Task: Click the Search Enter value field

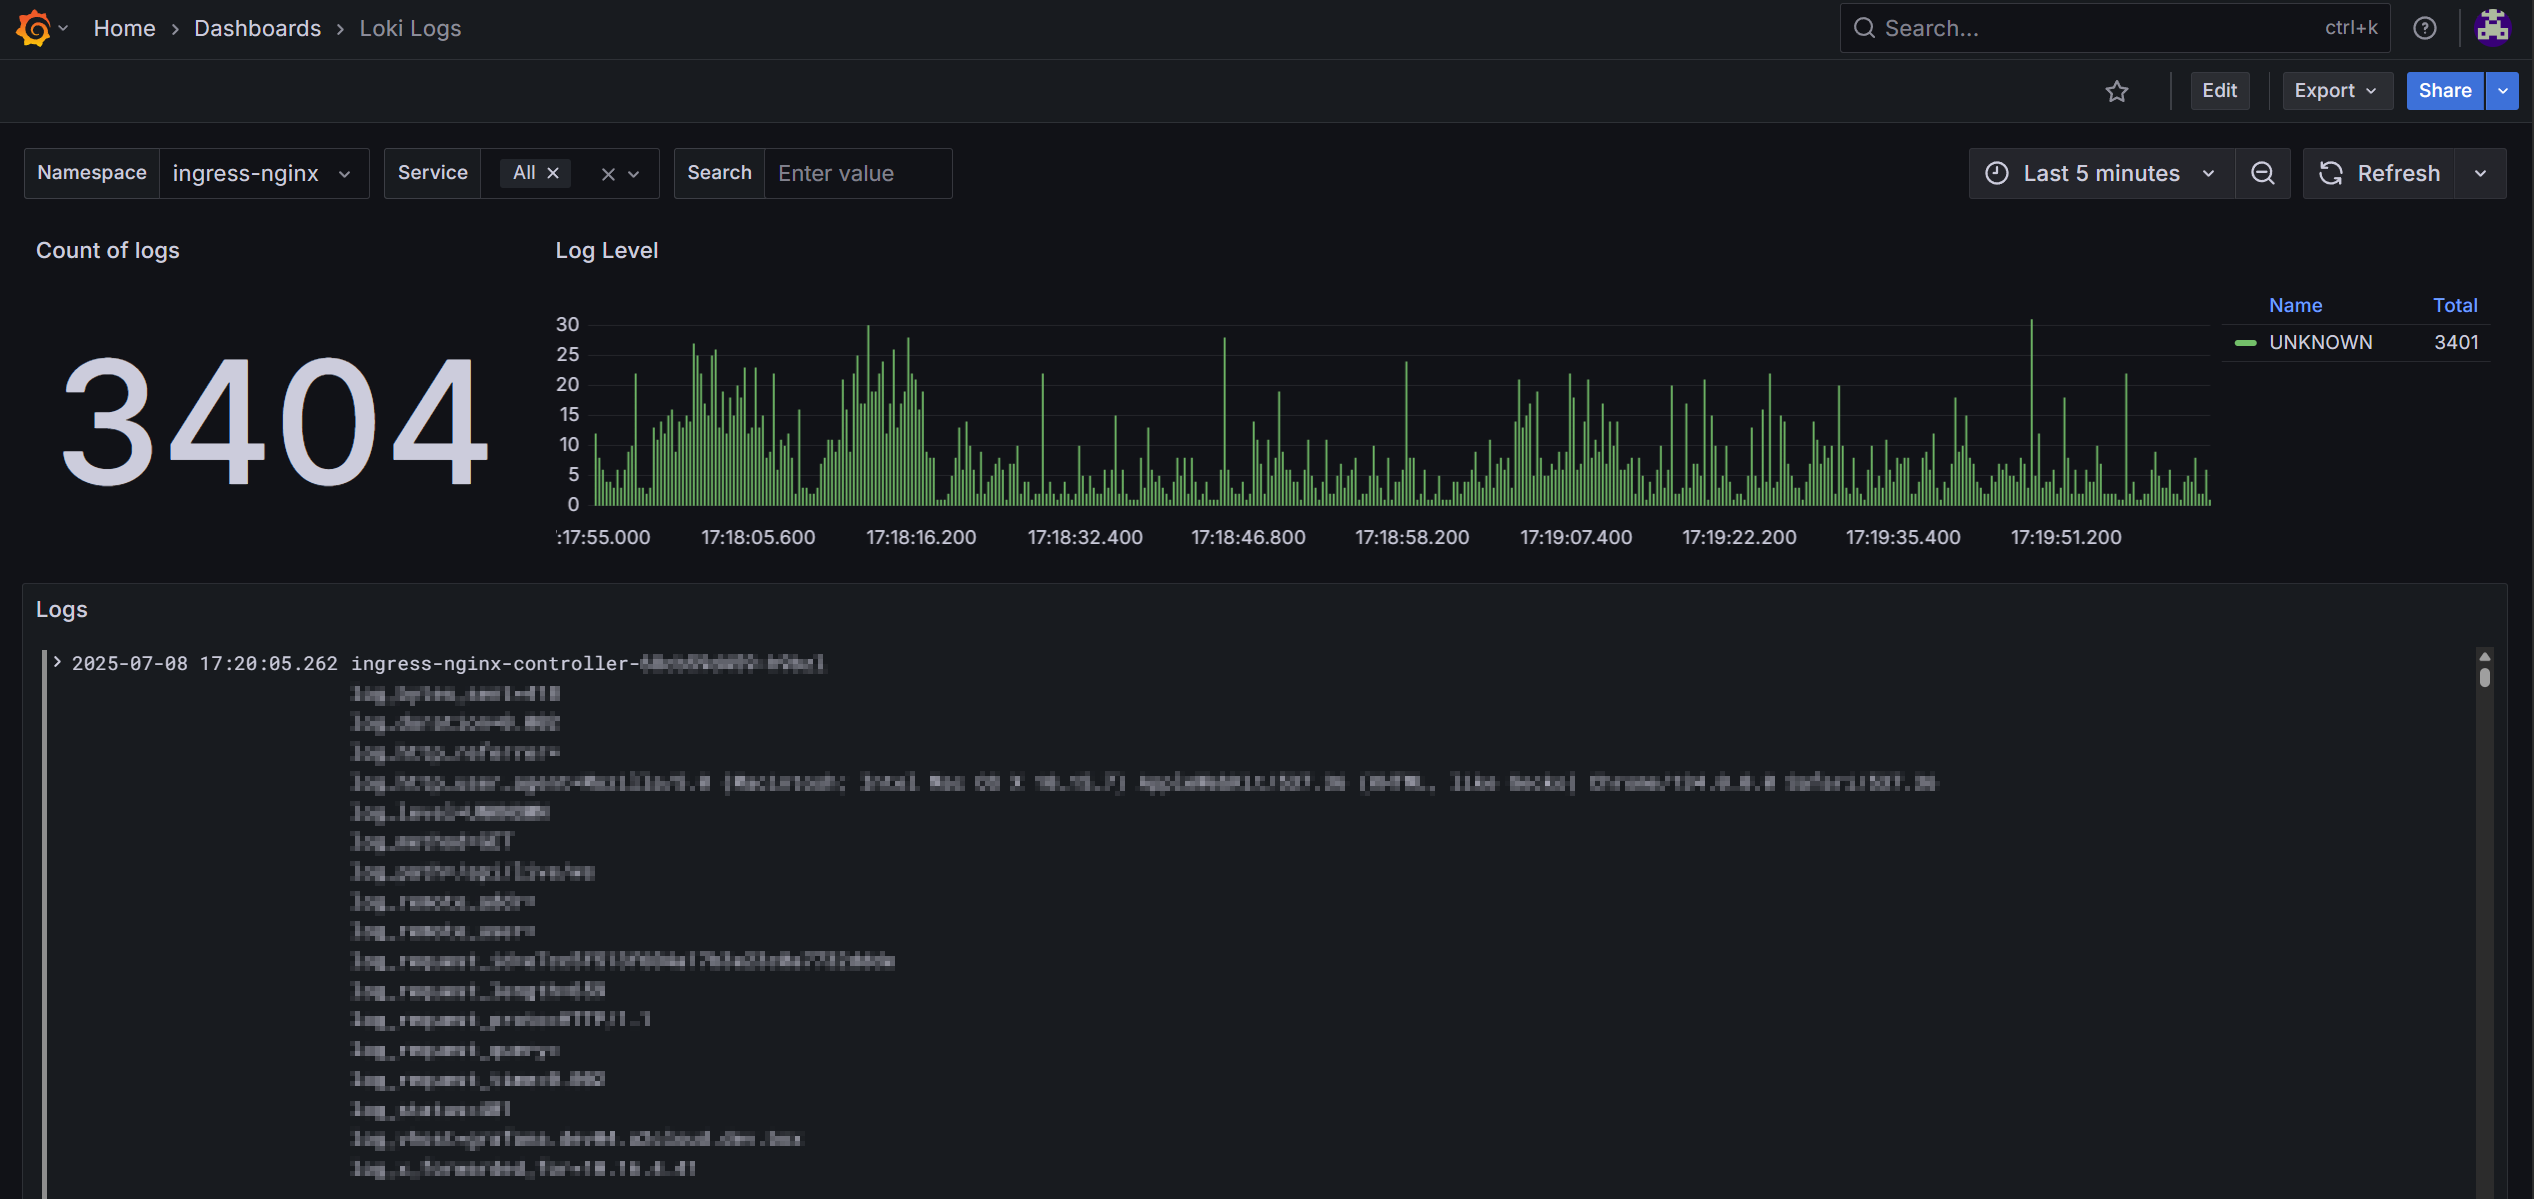Action: (857, 173)
